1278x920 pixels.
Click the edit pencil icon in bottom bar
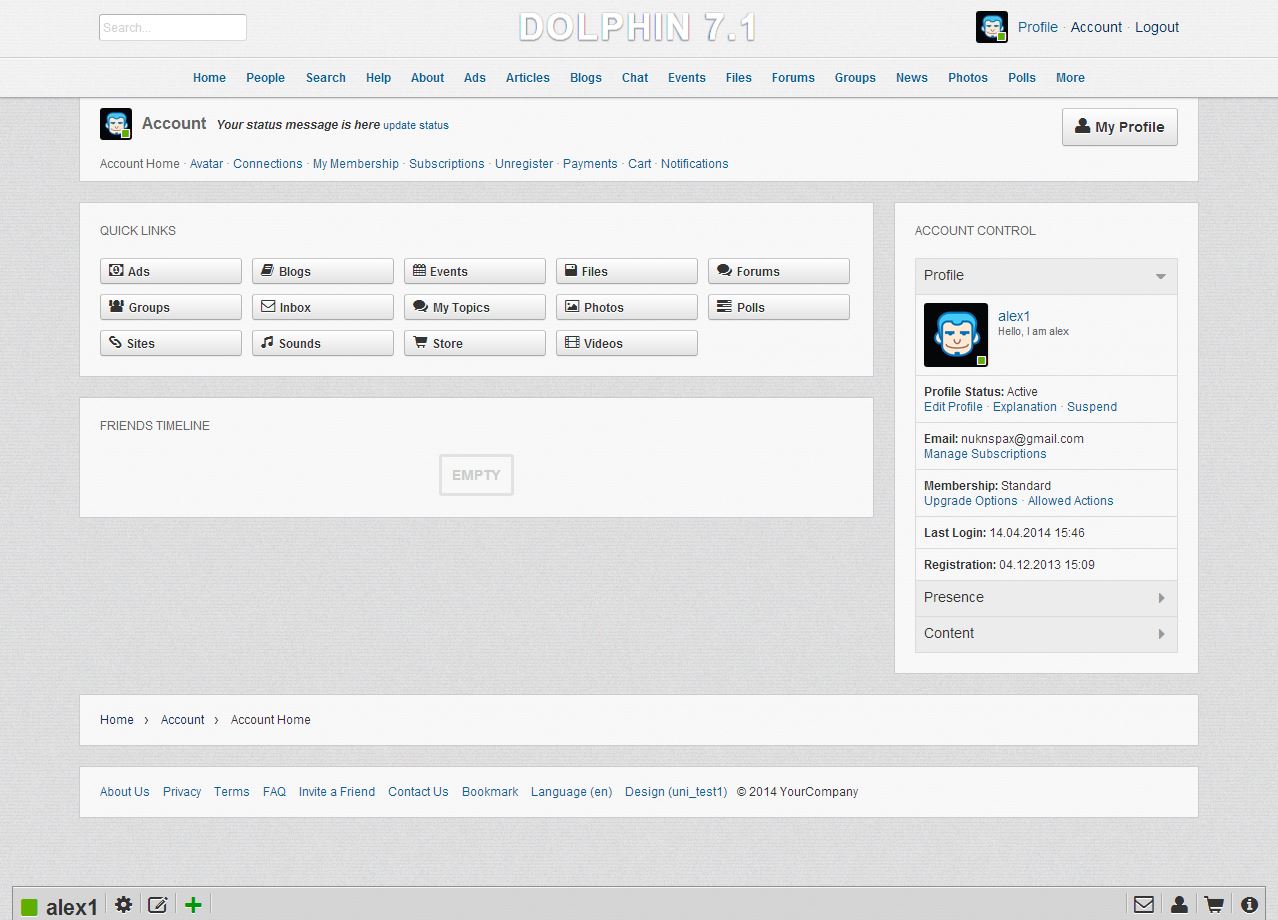[157, 904]
